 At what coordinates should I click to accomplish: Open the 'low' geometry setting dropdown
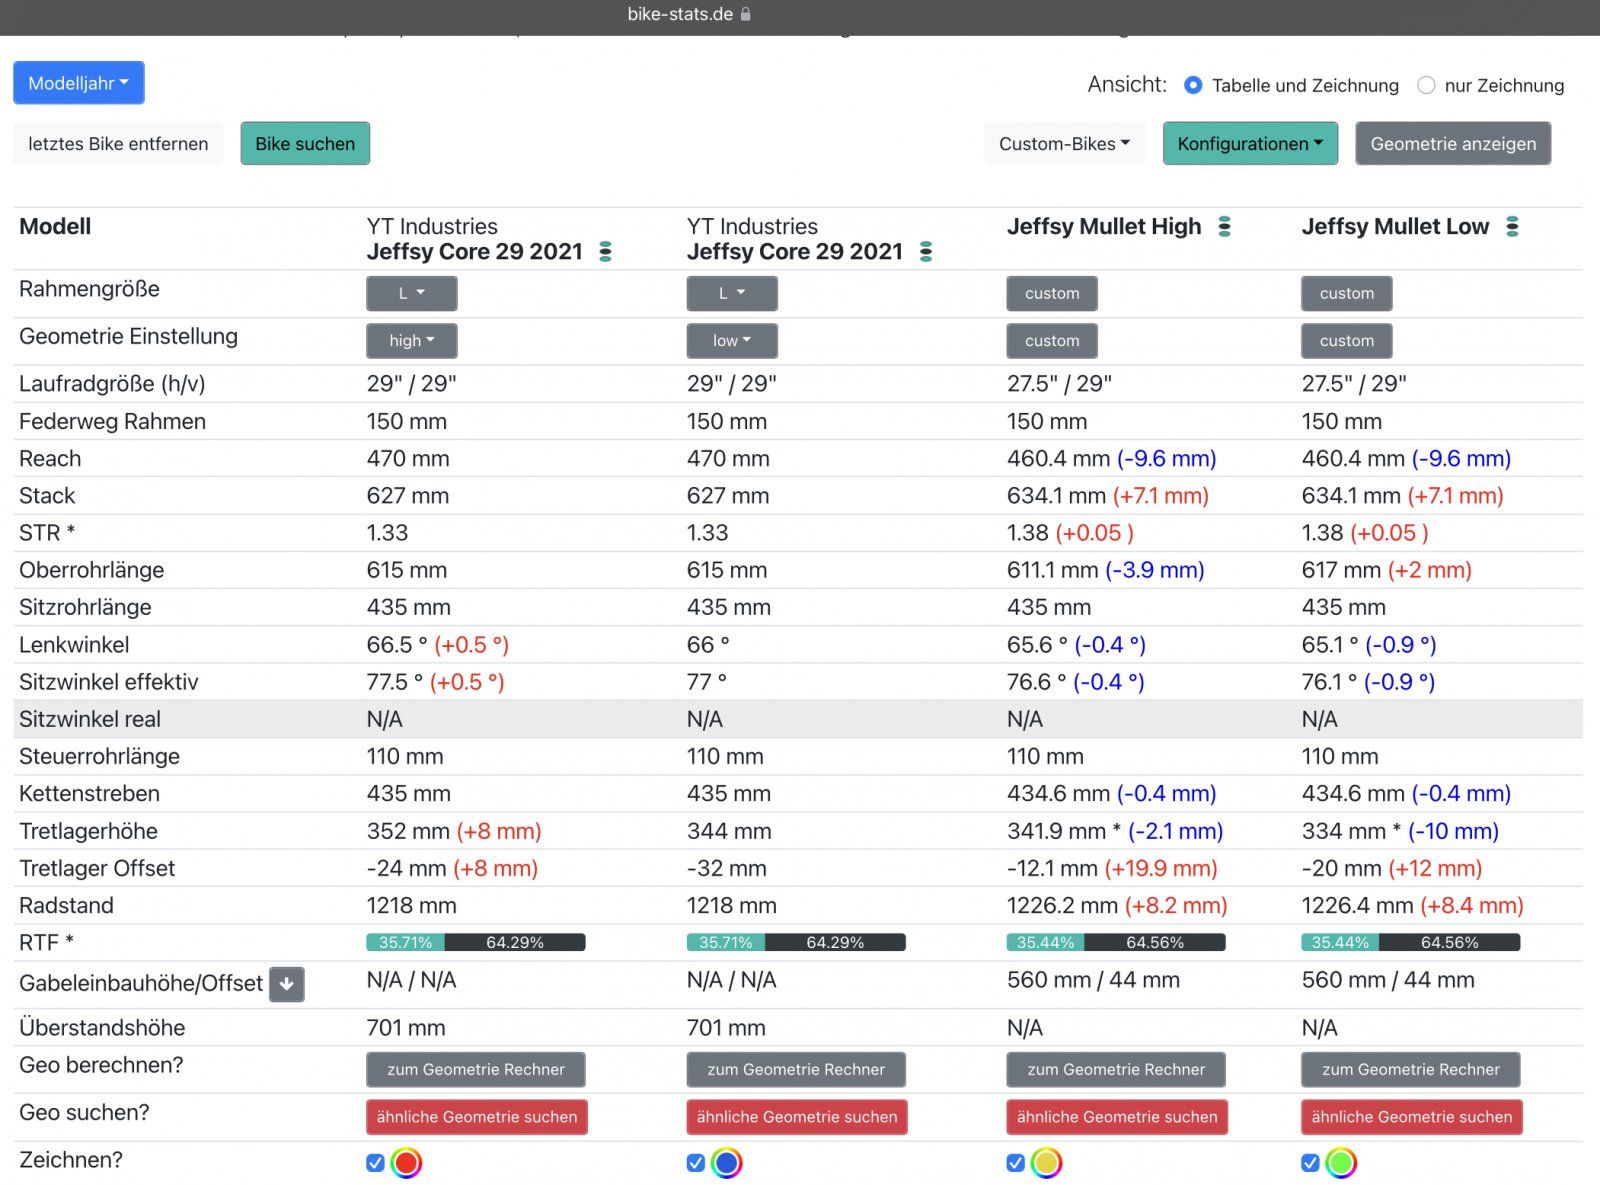click(x=732, y=340)
